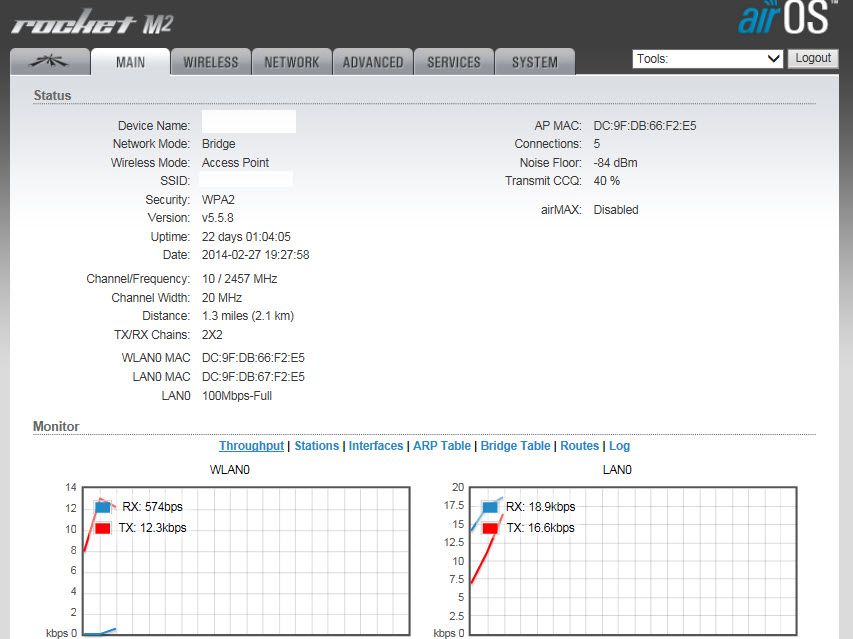
Task: Click the LAN0 TX: 16.6kbps legend label
Action: (540, 528)
